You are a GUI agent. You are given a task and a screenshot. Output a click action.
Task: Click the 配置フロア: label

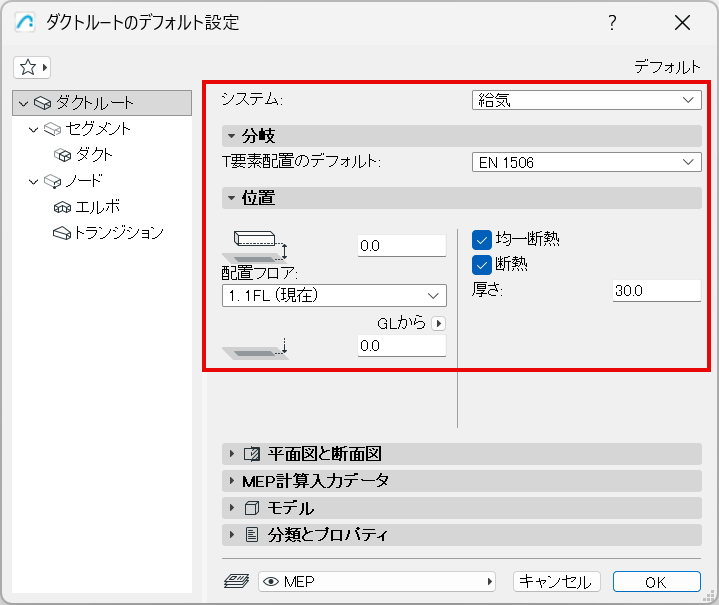[x=260, y=273]
